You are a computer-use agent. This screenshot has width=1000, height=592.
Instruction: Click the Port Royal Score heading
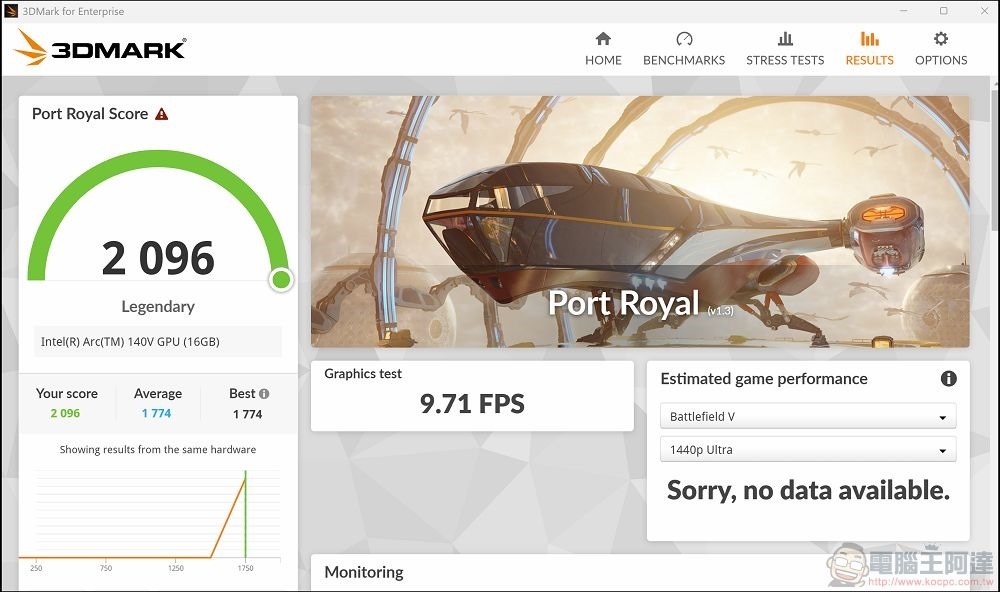[90, 114]
